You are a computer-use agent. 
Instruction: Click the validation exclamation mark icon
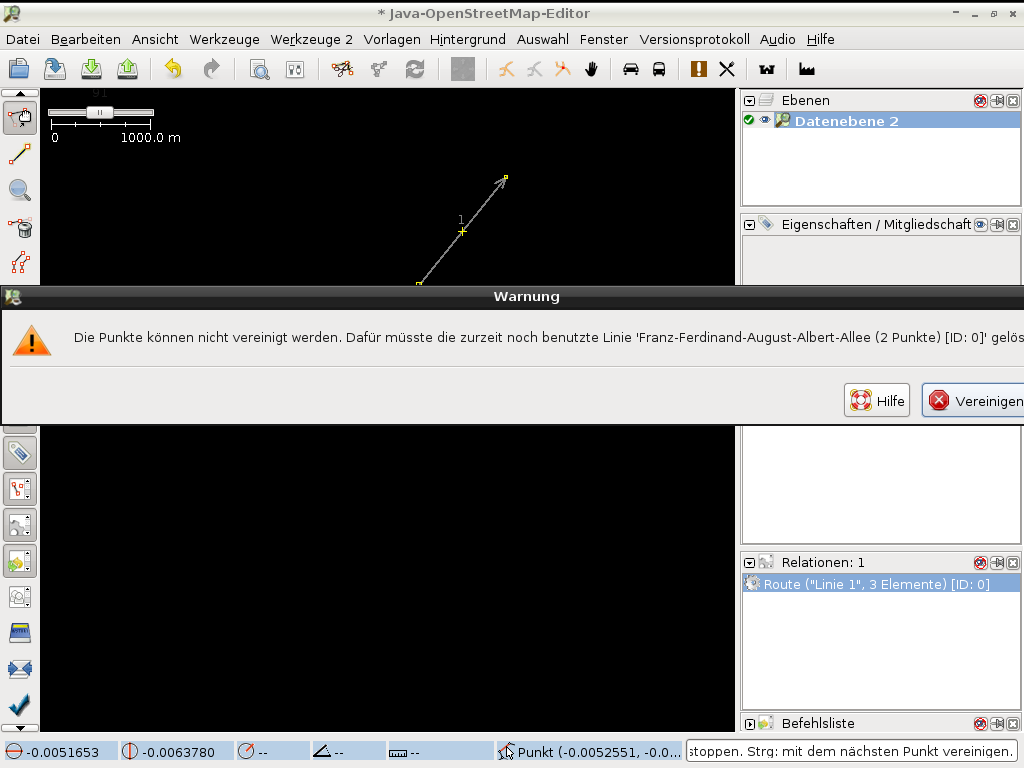[698, 69]
